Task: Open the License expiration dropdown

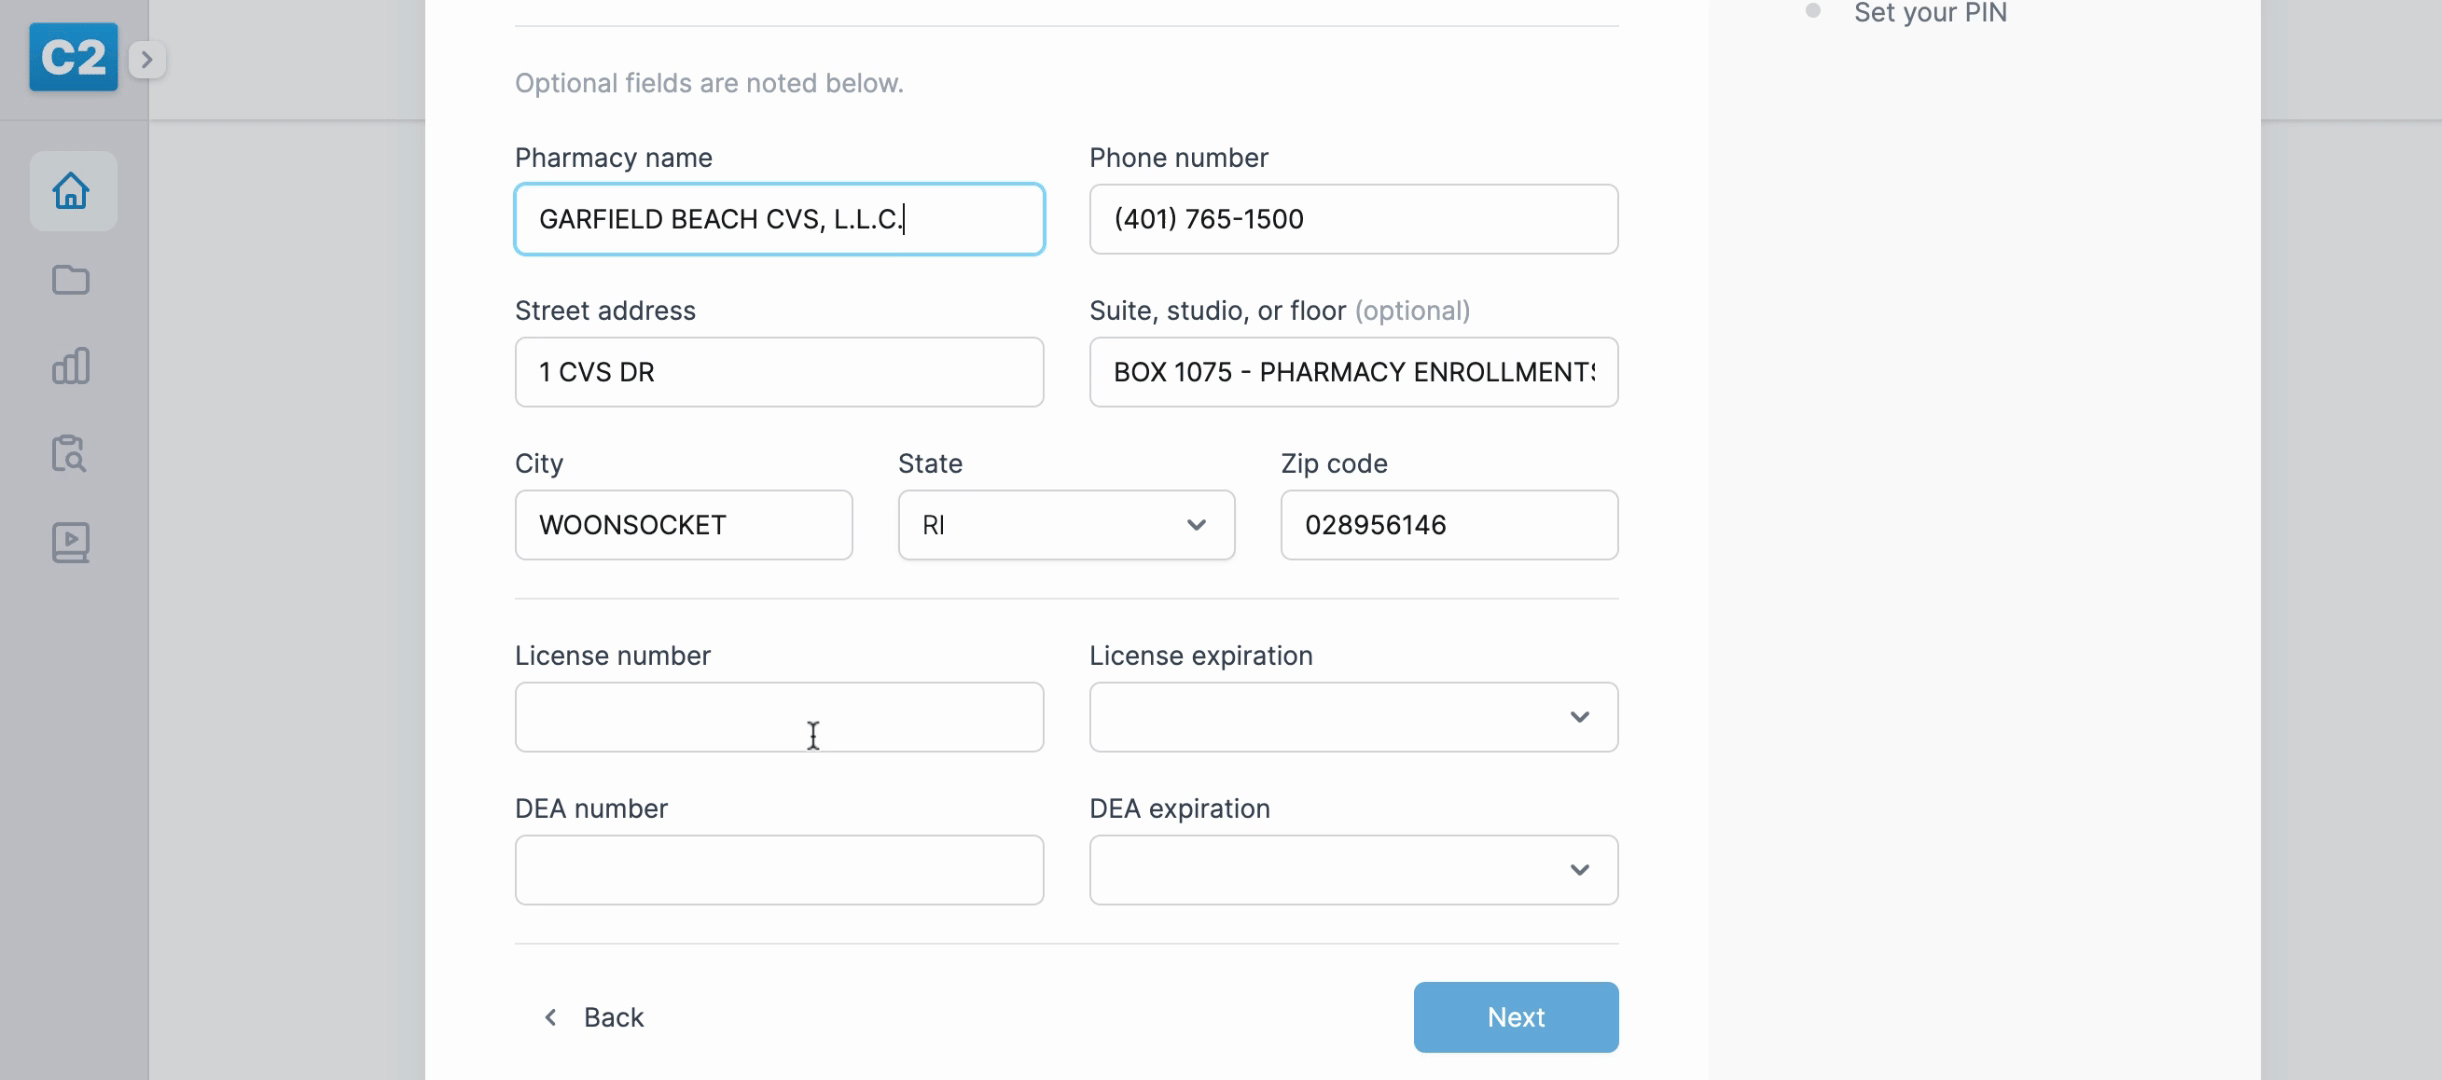Action: [1353, 717]
